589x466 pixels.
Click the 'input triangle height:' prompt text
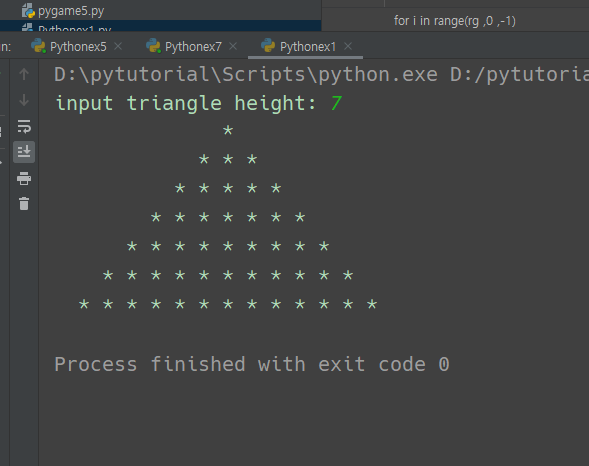click(x=186, y=103)
